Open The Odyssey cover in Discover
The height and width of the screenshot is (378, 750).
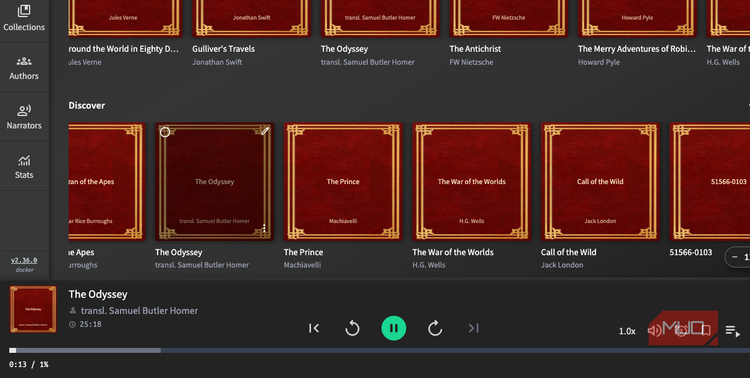click(214, 181)
